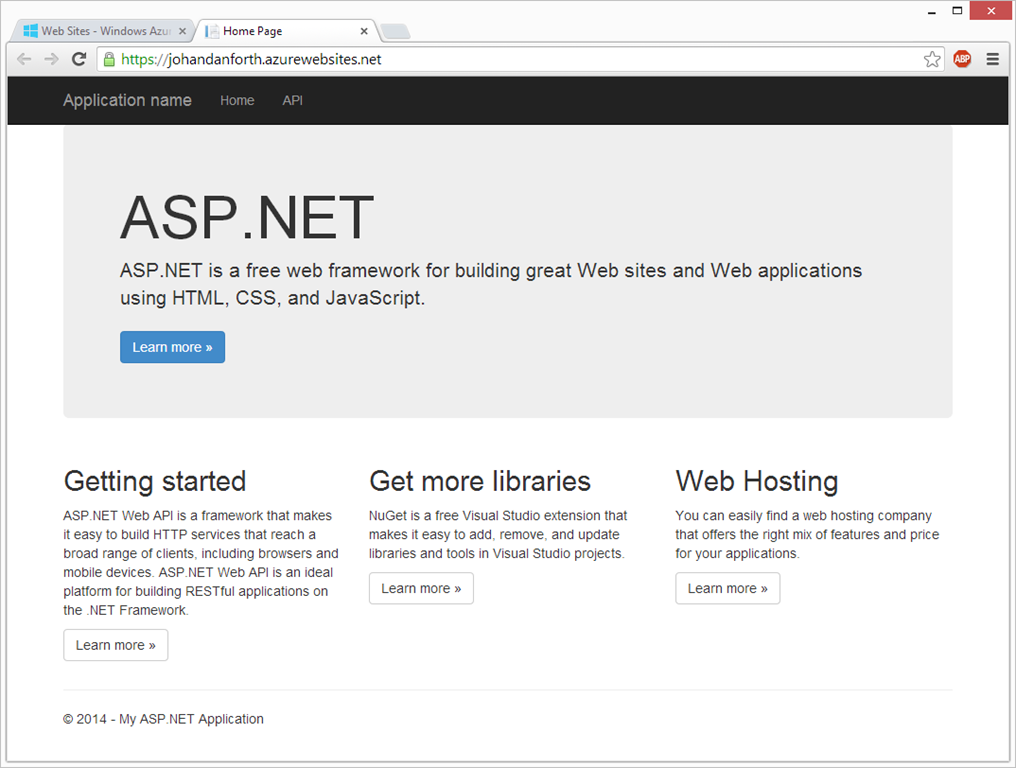Click the large ASP.NET heading
The height and width of the screenshot is (768, 1016).
coord(247,217)
